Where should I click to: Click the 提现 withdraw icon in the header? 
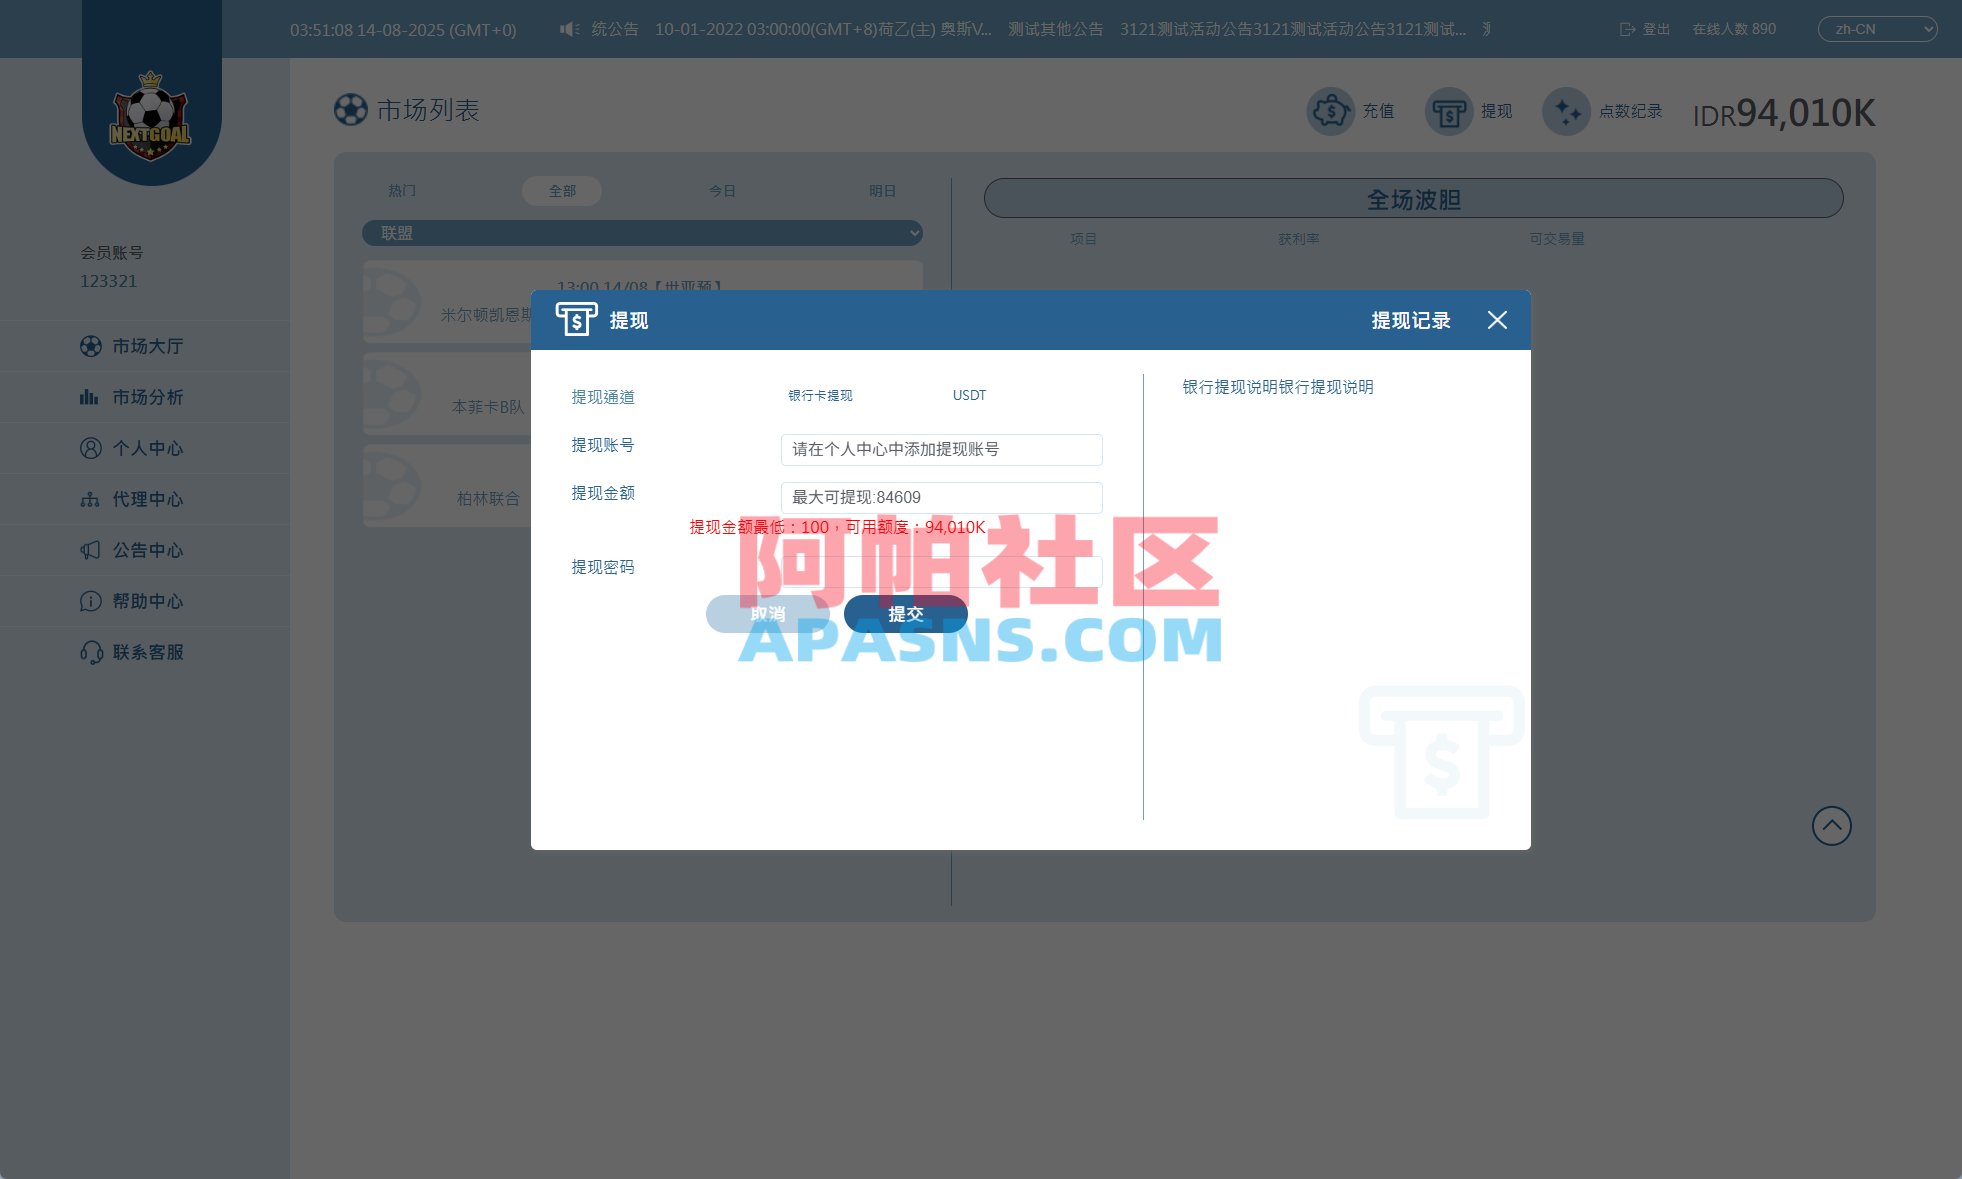pyautogui.click(x=1448, y=111)
